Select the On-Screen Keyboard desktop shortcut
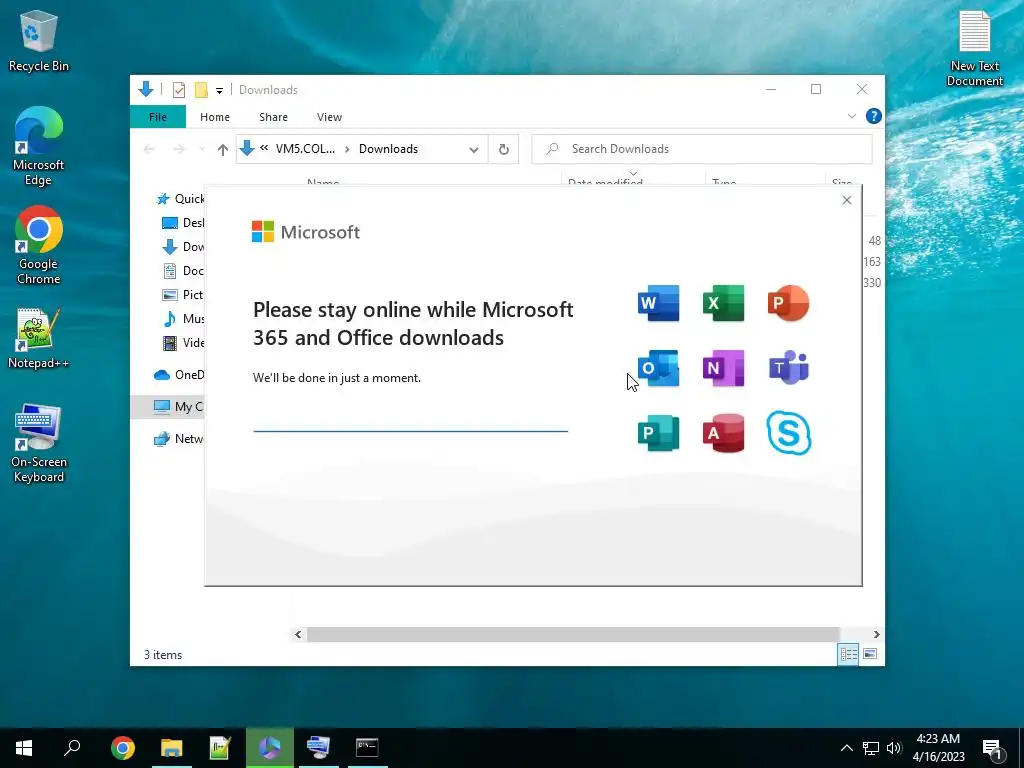This screenshot has height=768, width=1024. click(39, 443)
